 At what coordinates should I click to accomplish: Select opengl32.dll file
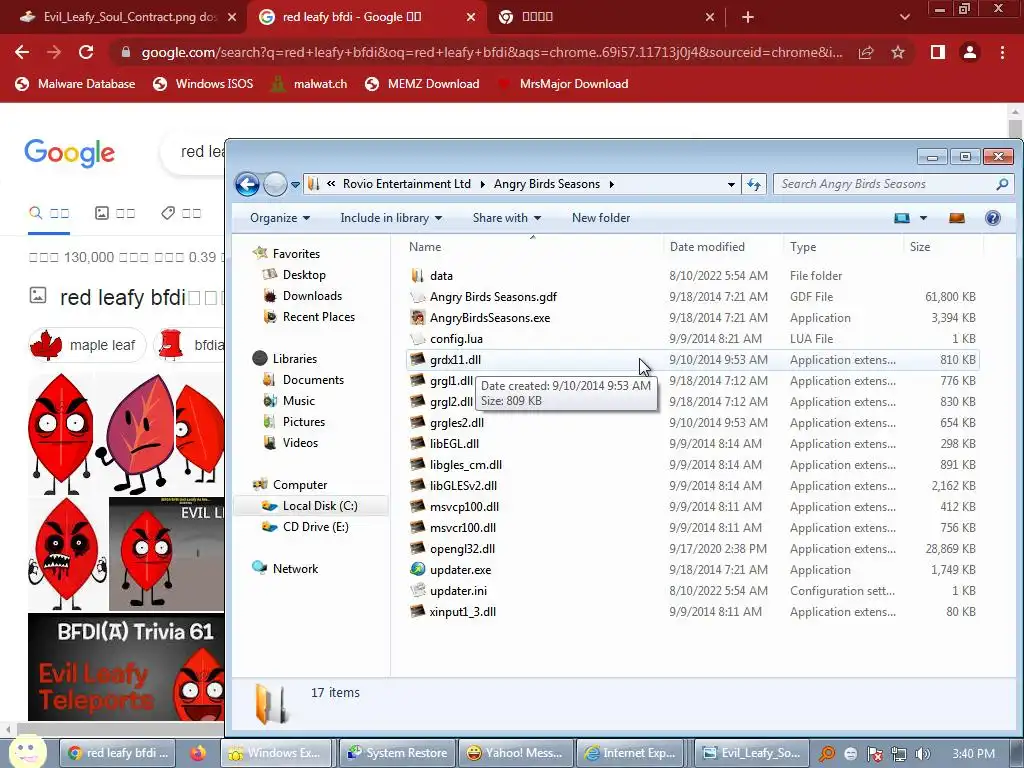692,549
